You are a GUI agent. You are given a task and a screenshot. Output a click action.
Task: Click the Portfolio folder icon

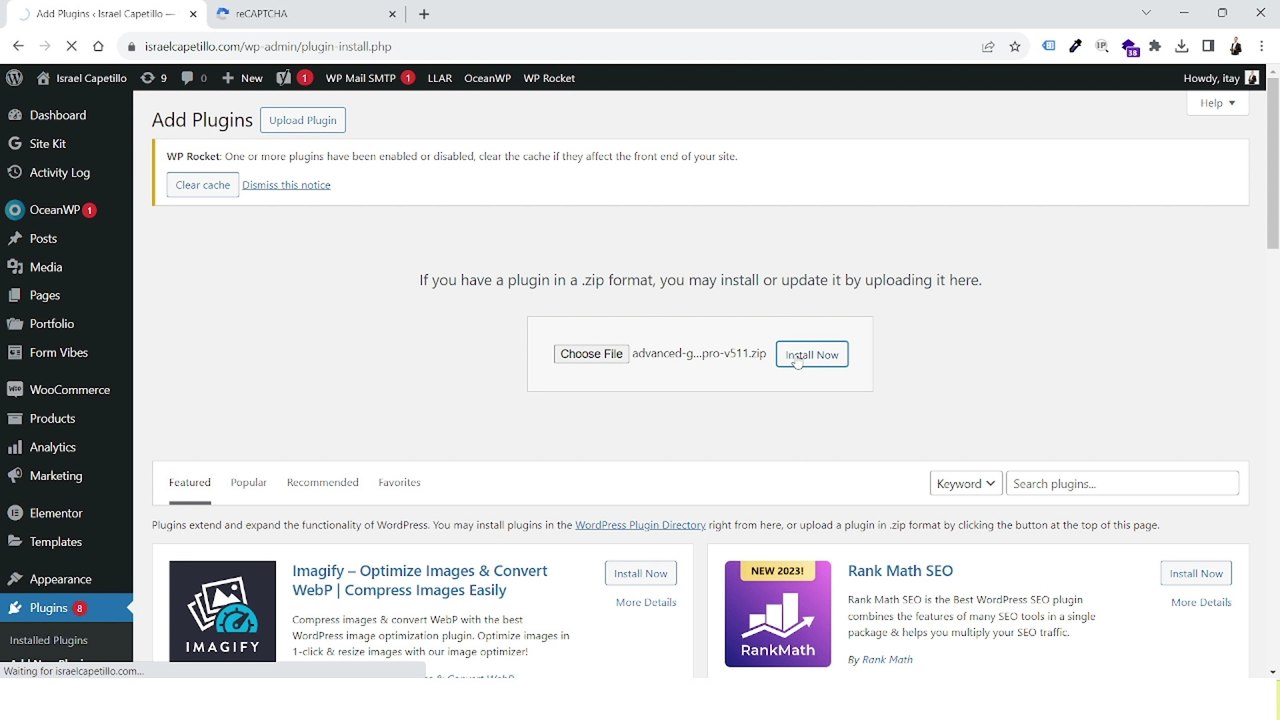(15, 324)
